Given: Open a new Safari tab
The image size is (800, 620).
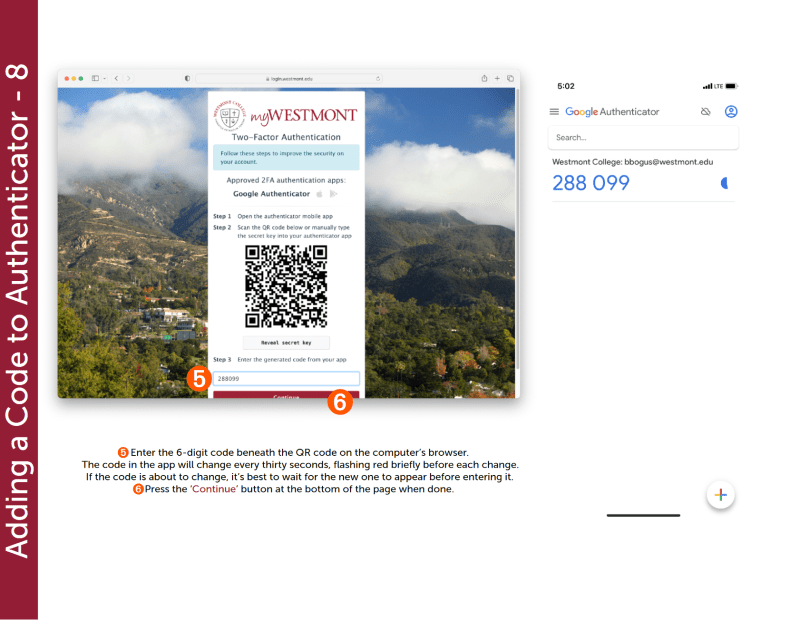Looking at the screenshot, I should tap(497, 78).
